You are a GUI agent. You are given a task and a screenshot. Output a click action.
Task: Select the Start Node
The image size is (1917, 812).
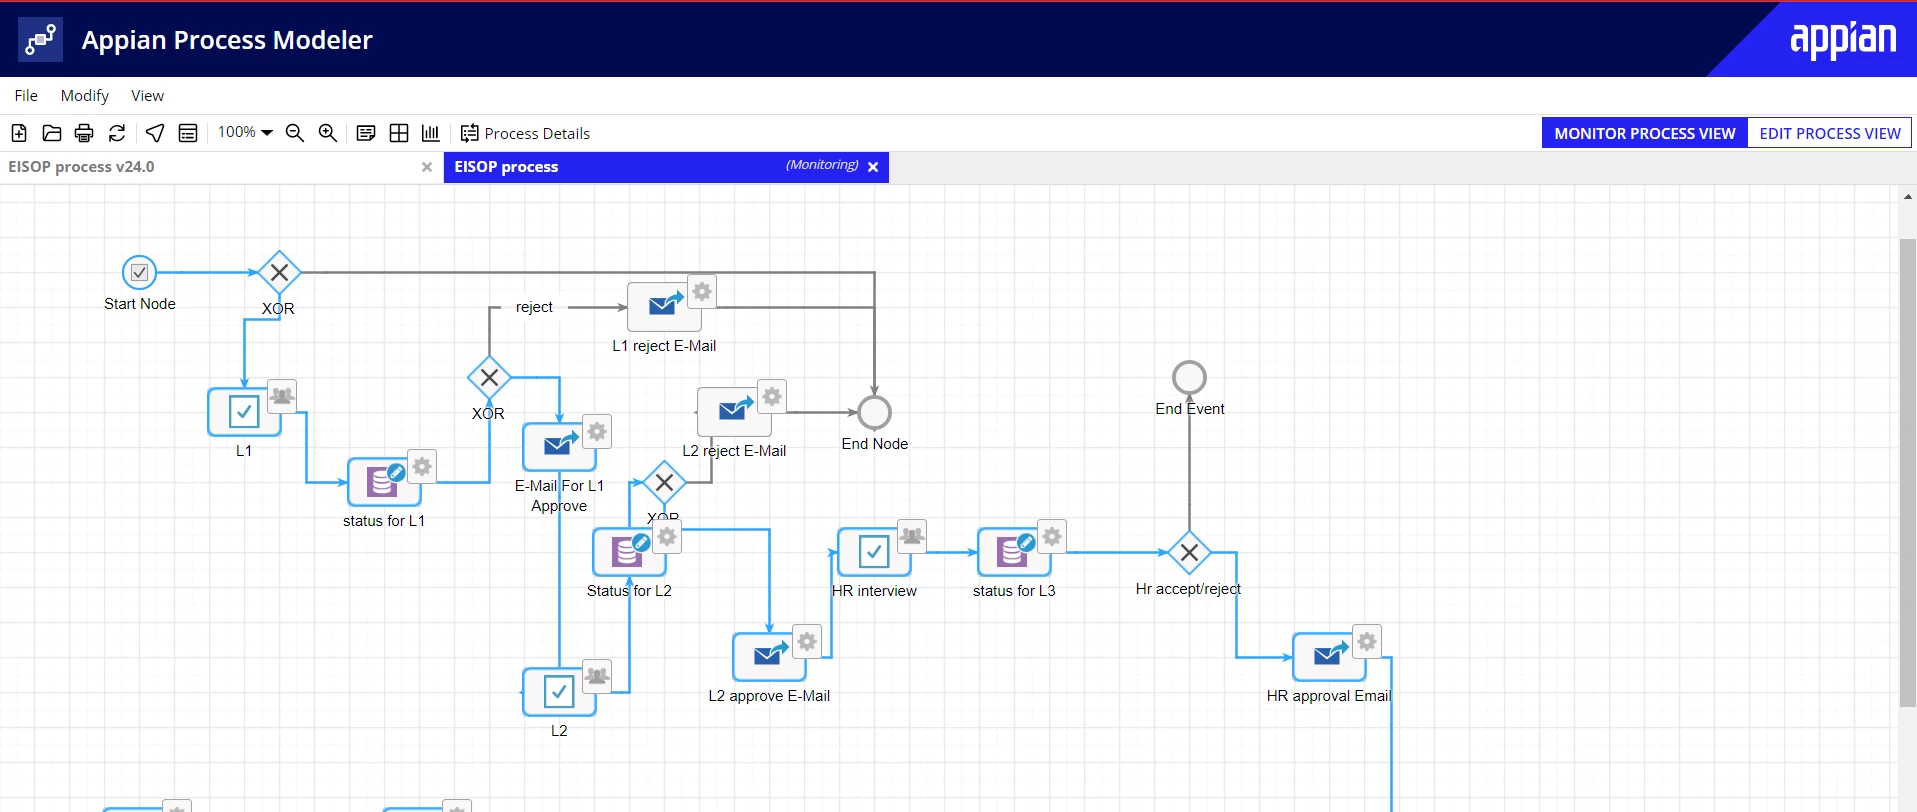(x=139, y=272)
